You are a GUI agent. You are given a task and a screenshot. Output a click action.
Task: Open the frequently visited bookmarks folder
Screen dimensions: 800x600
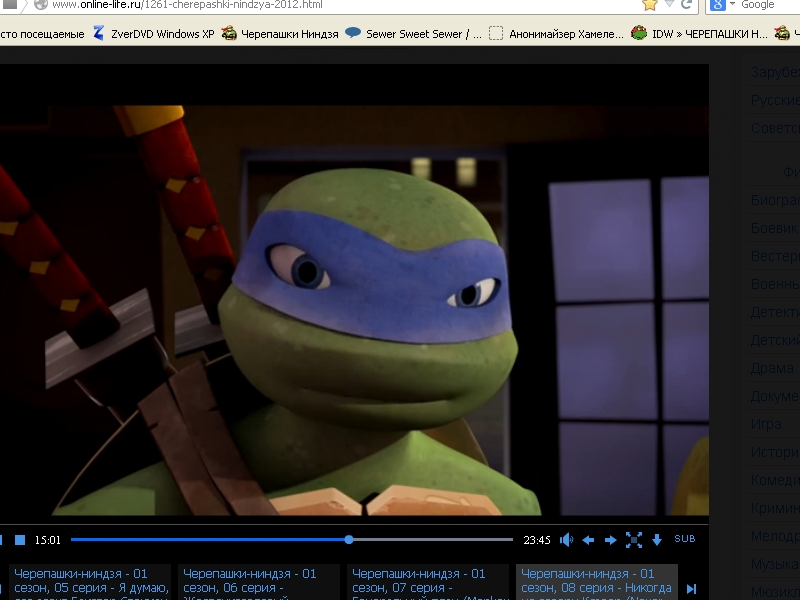tap(42, 34)
